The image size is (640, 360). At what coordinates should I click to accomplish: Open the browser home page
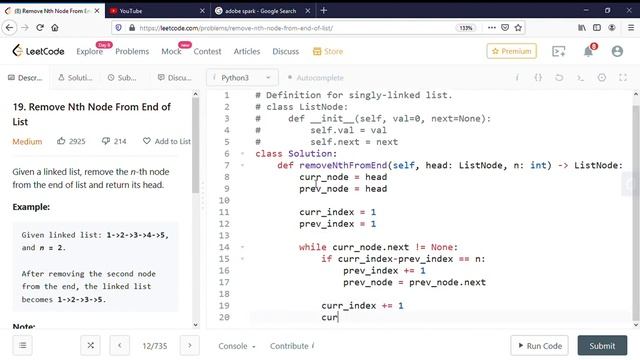tap(55, 28)
